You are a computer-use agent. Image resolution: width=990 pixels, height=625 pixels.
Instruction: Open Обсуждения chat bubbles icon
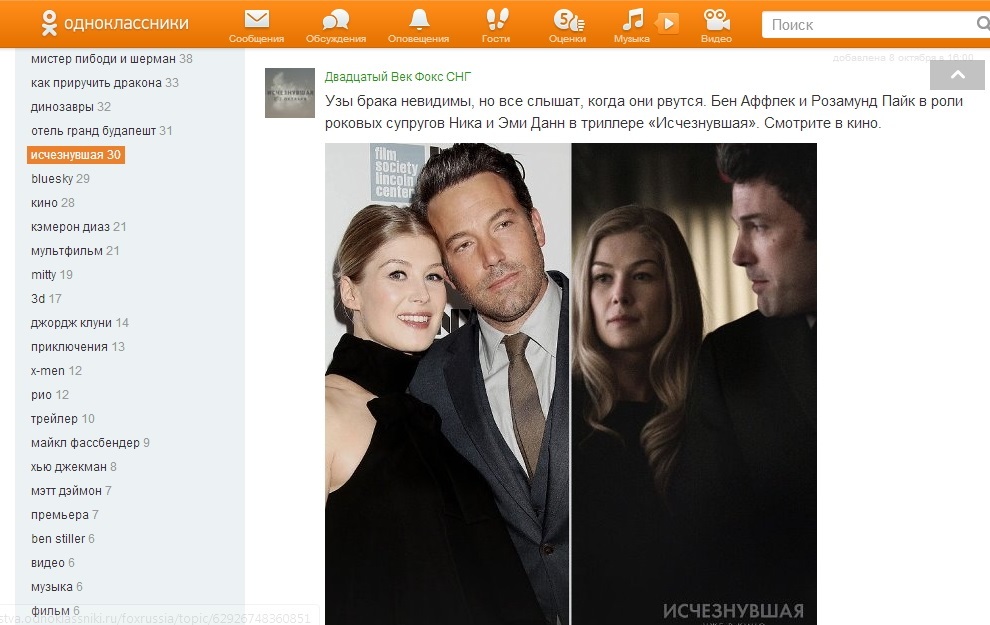[x=335, y=20]
